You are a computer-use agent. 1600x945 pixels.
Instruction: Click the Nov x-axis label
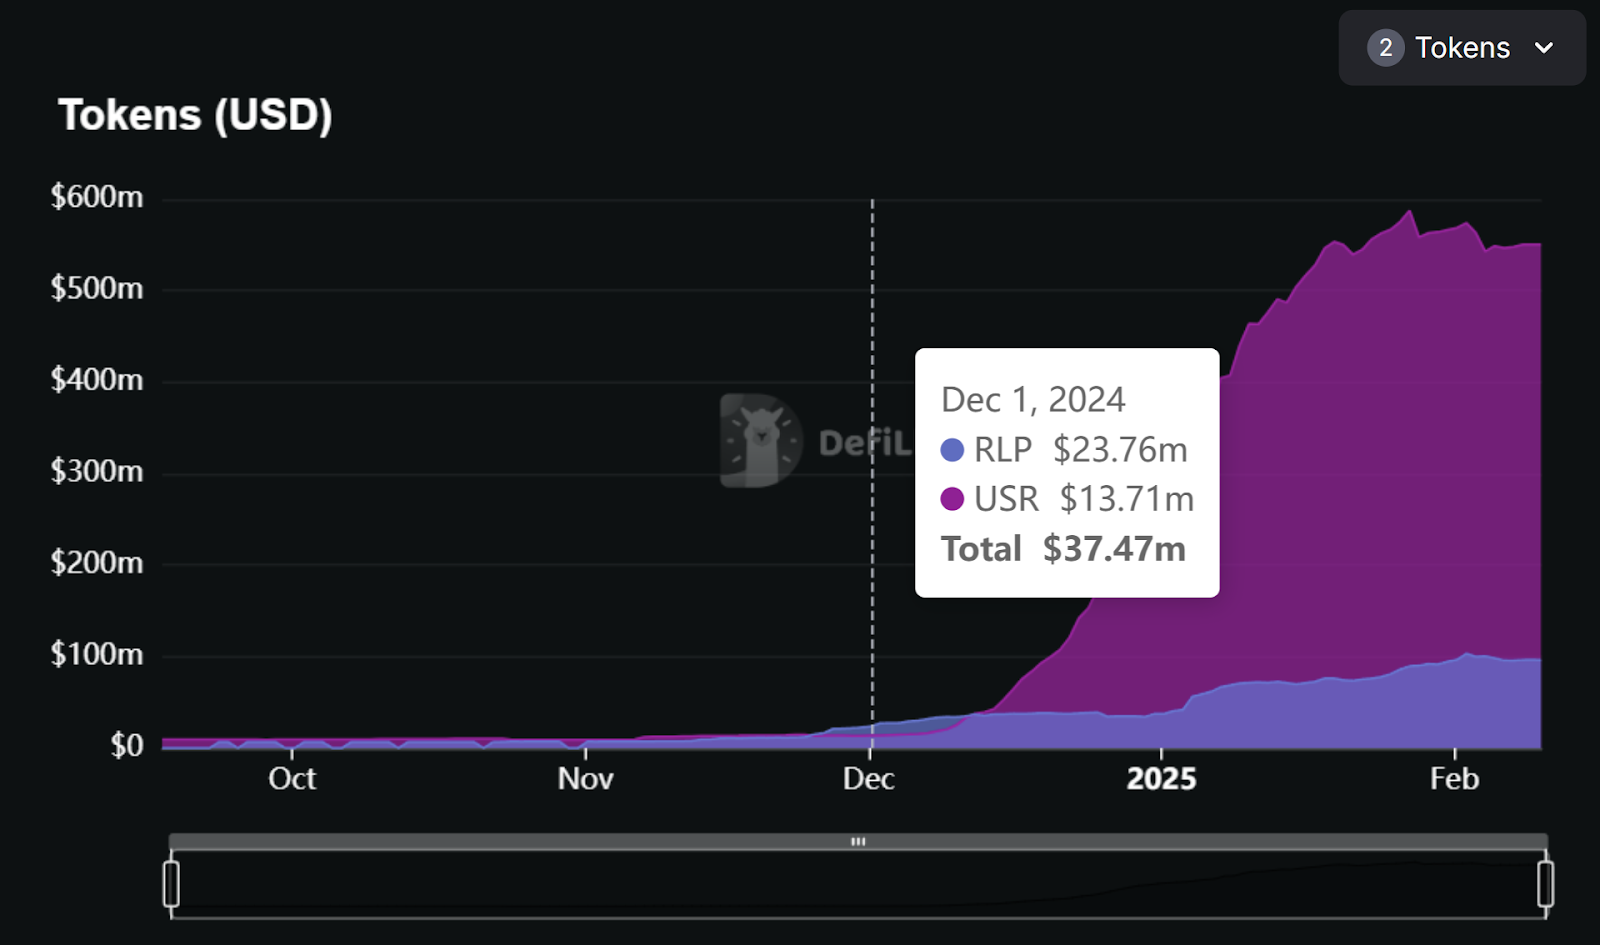click(x=585, y=779)
